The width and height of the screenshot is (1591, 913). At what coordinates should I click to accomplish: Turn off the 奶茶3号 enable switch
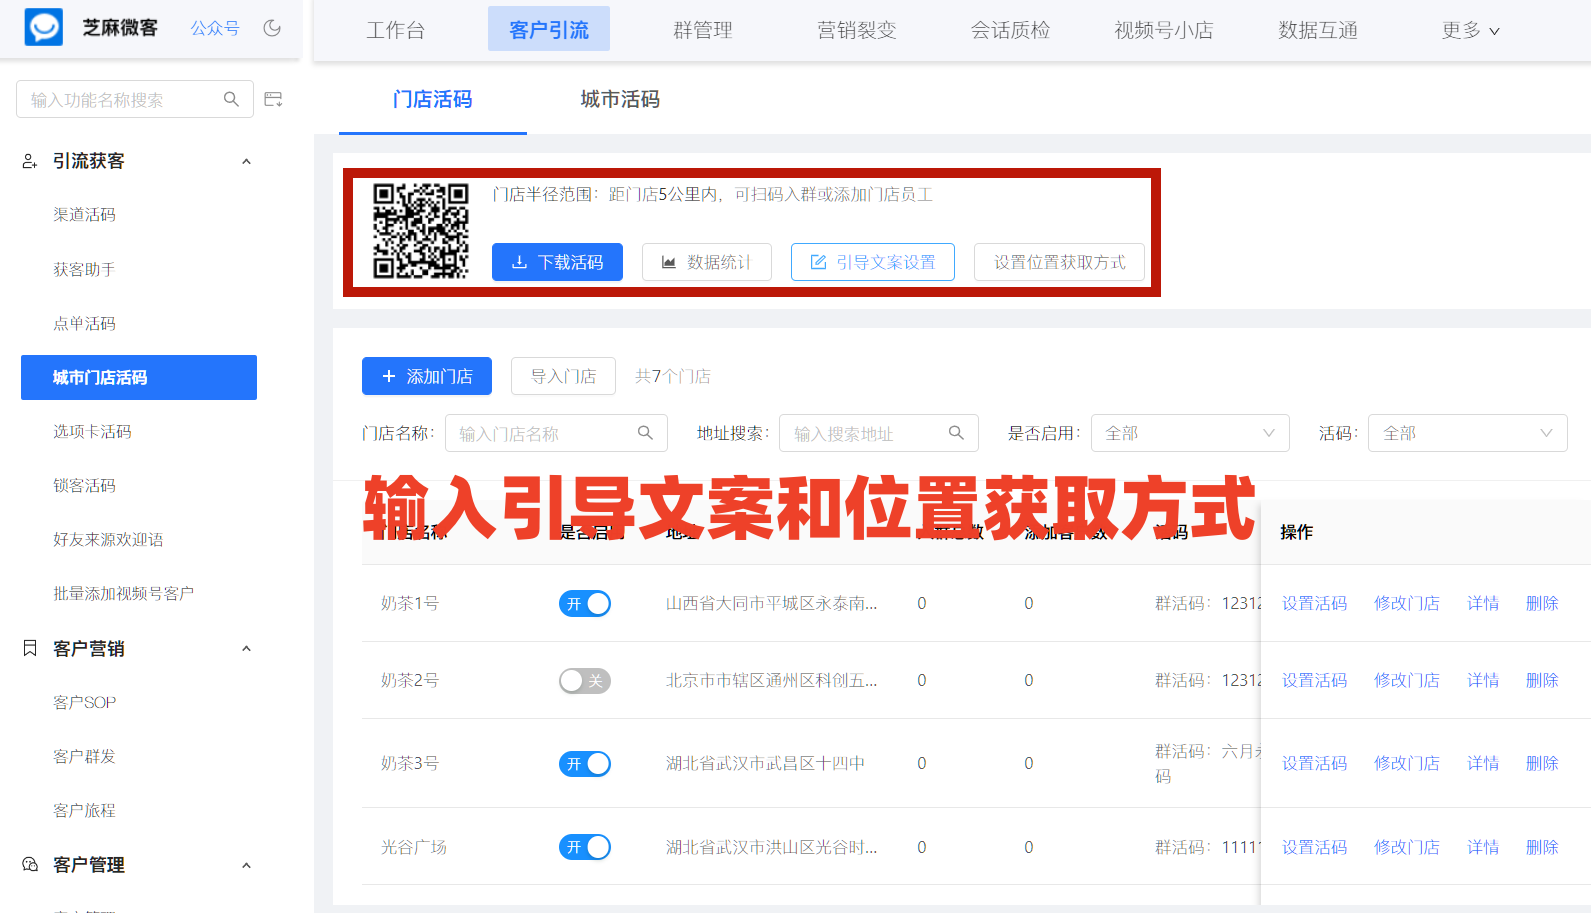coord(585,764)
